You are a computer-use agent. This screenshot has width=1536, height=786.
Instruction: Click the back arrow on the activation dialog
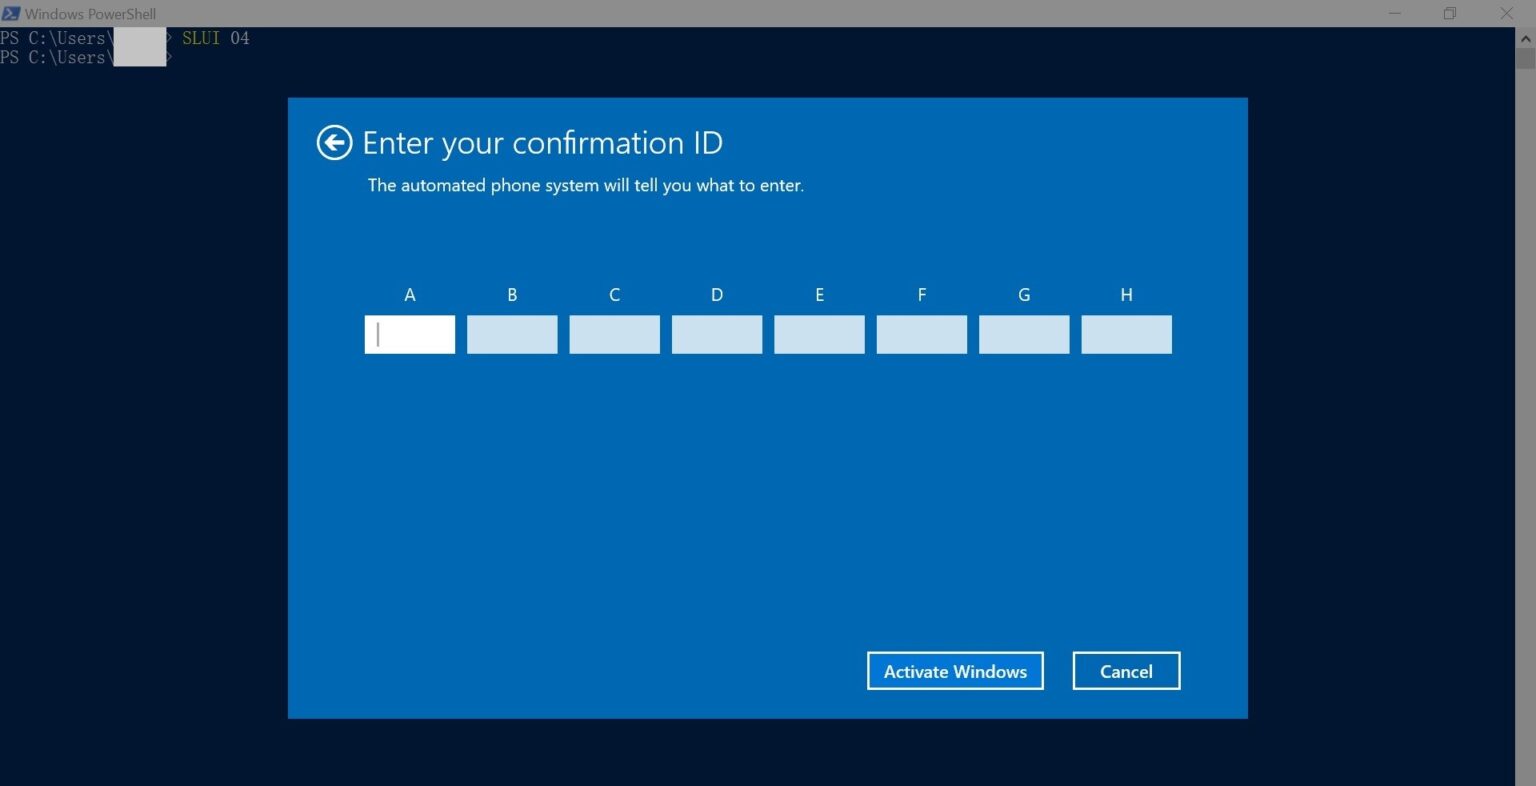click(x=333, y=142)
